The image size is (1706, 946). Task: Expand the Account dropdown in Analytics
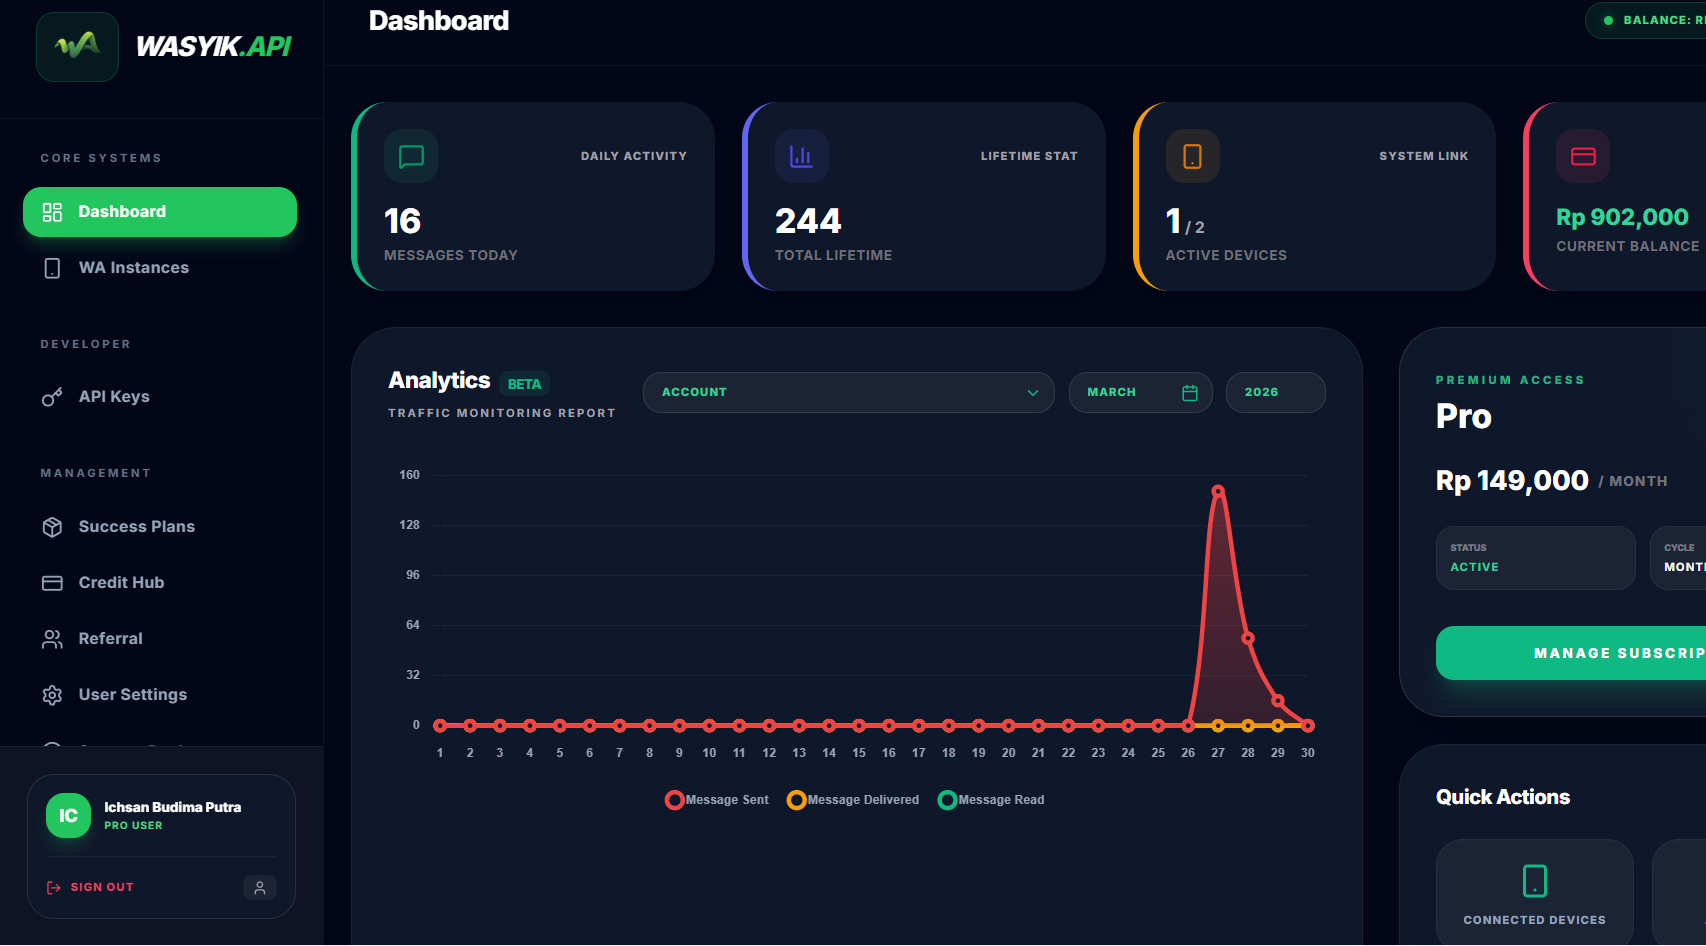point(848,392)
